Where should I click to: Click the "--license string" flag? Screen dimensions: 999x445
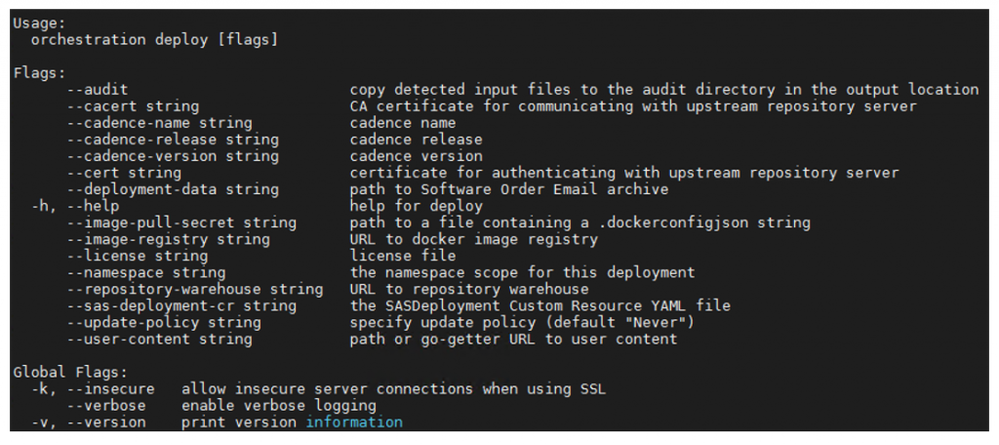[137, 256]
